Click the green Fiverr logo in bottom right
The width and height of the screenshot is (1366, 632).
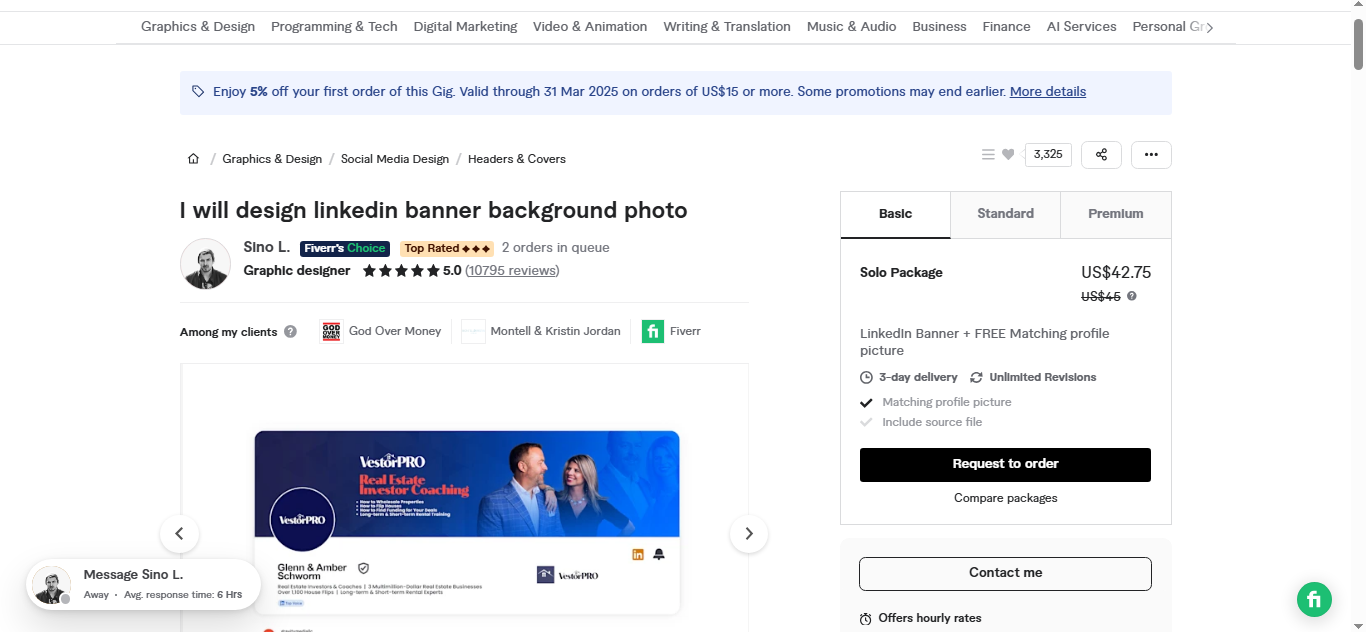click(1314, 599)
